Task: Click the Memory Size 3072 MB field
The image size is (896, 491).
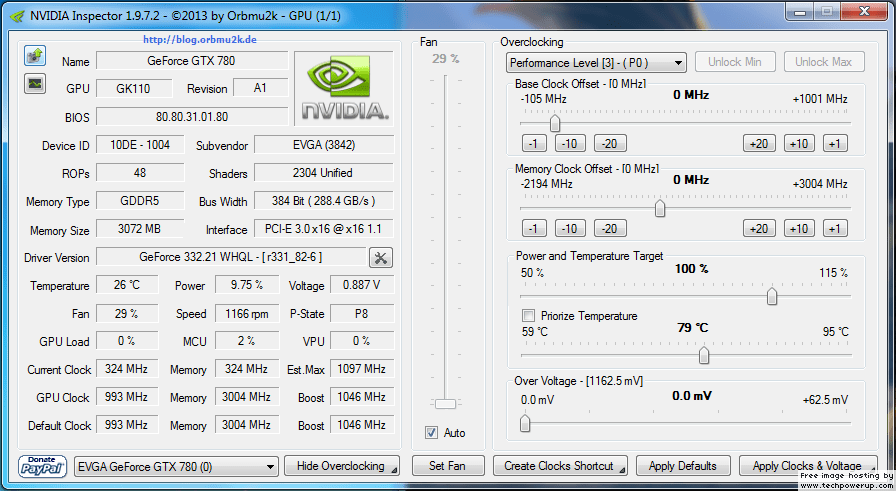Action: click(140, 229)
